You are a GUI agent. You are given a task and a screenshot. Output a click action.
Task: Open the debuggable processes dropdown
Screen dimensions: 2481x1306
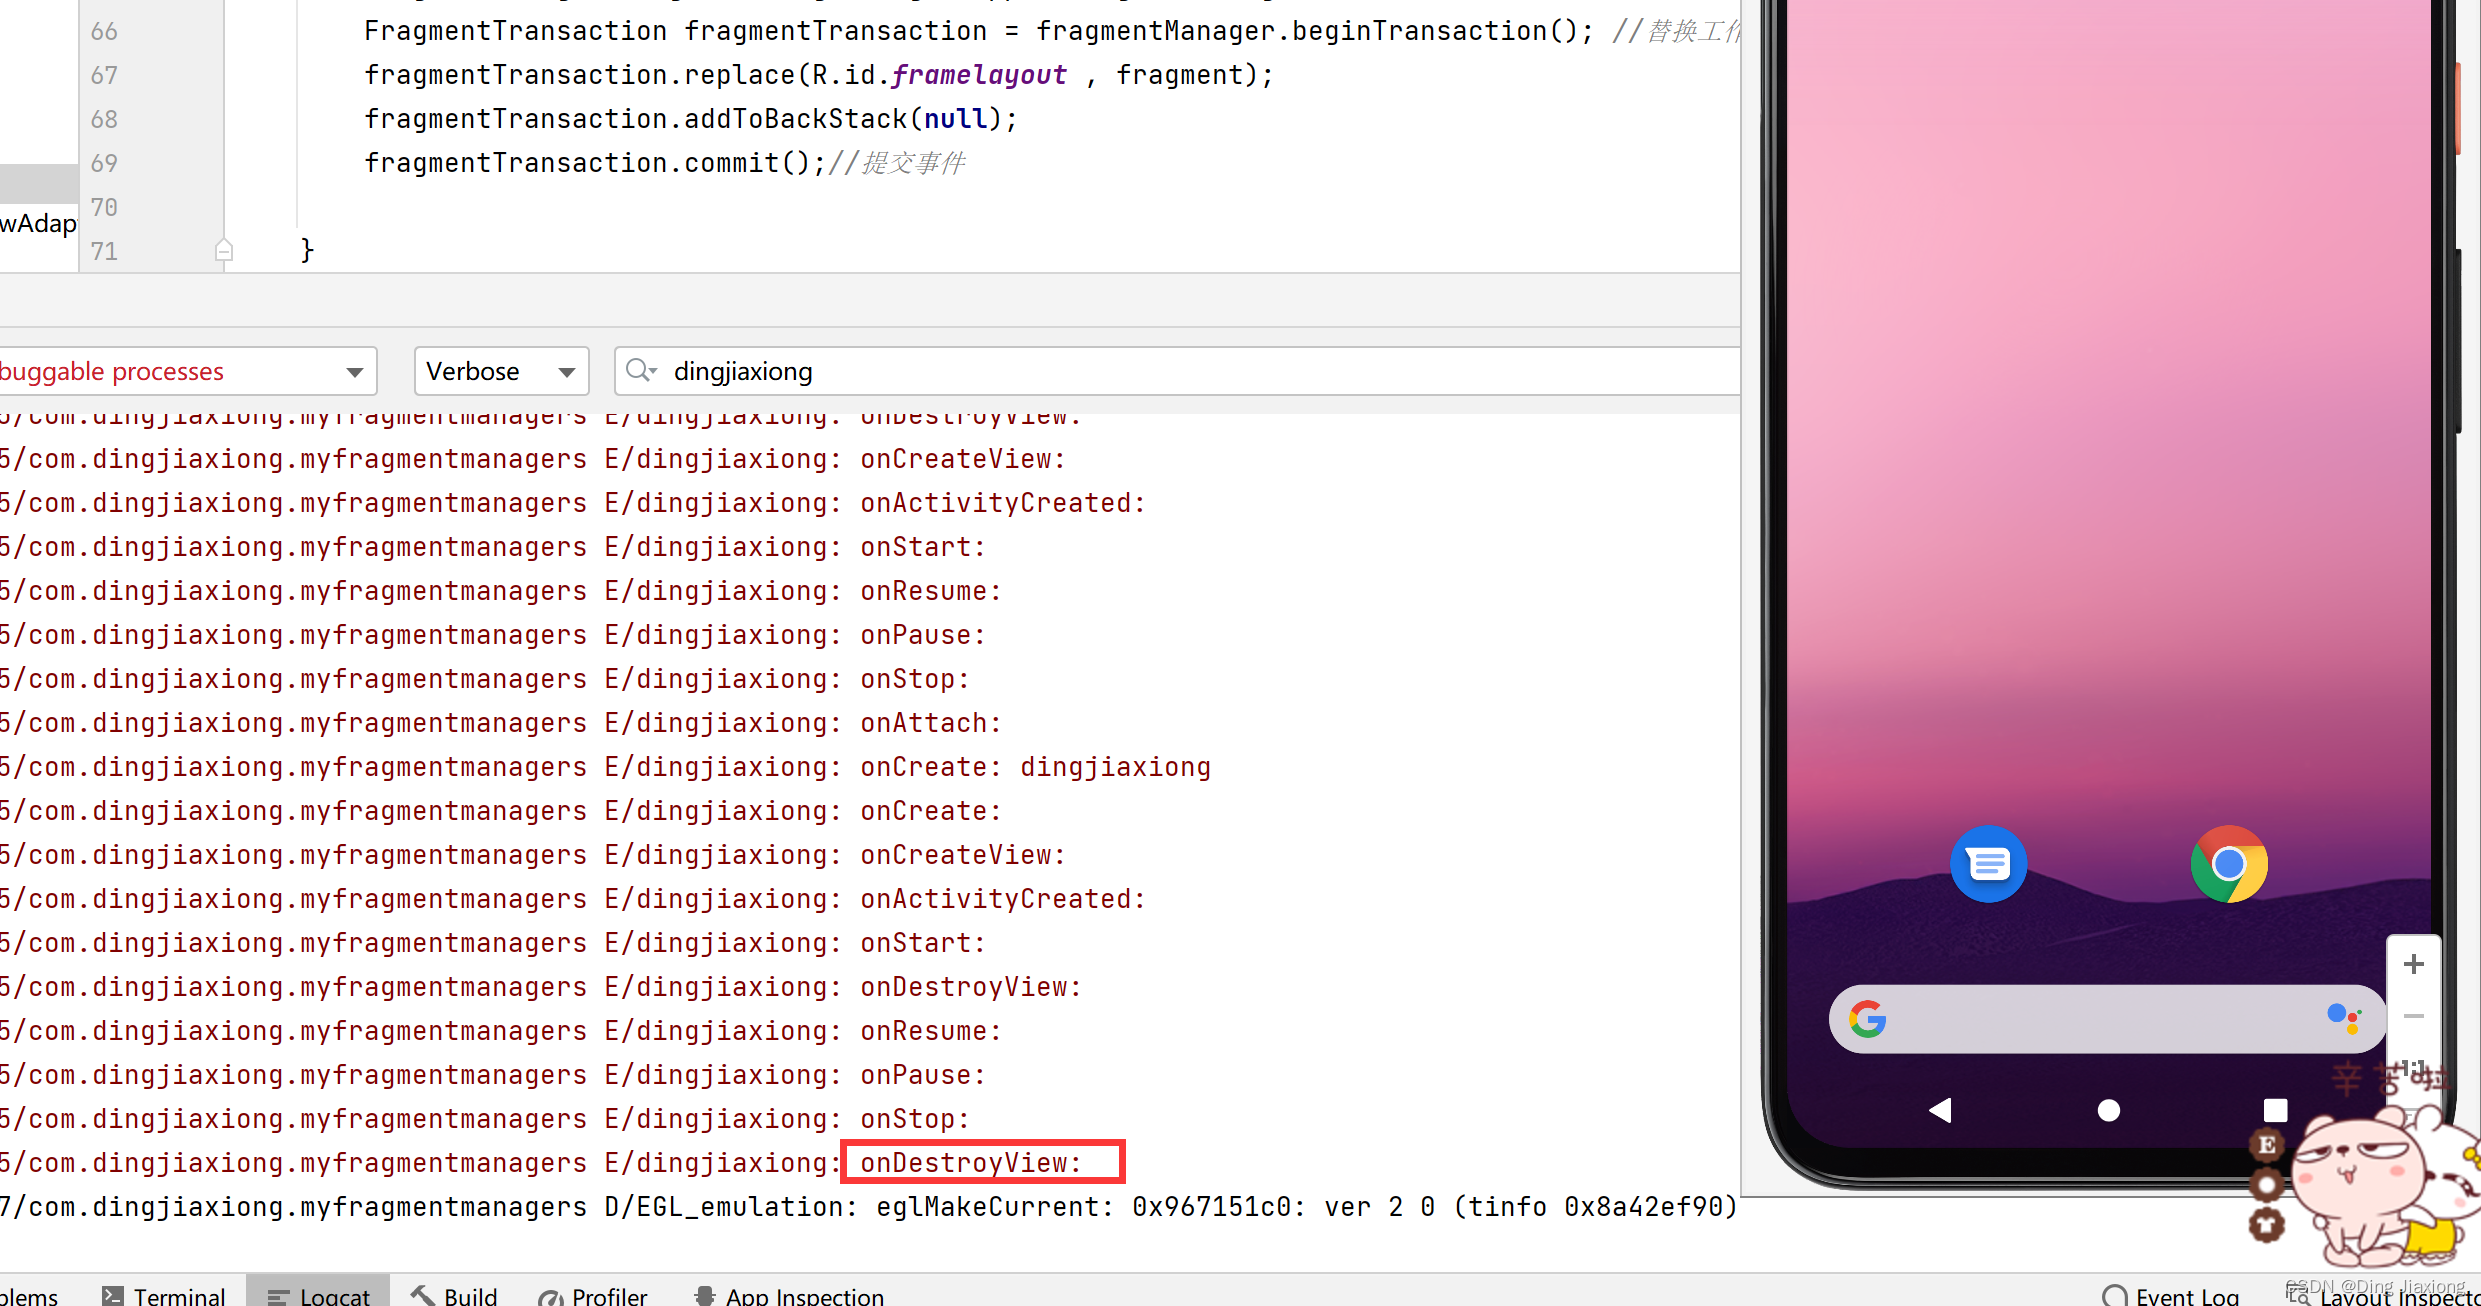tap(188, 371)
